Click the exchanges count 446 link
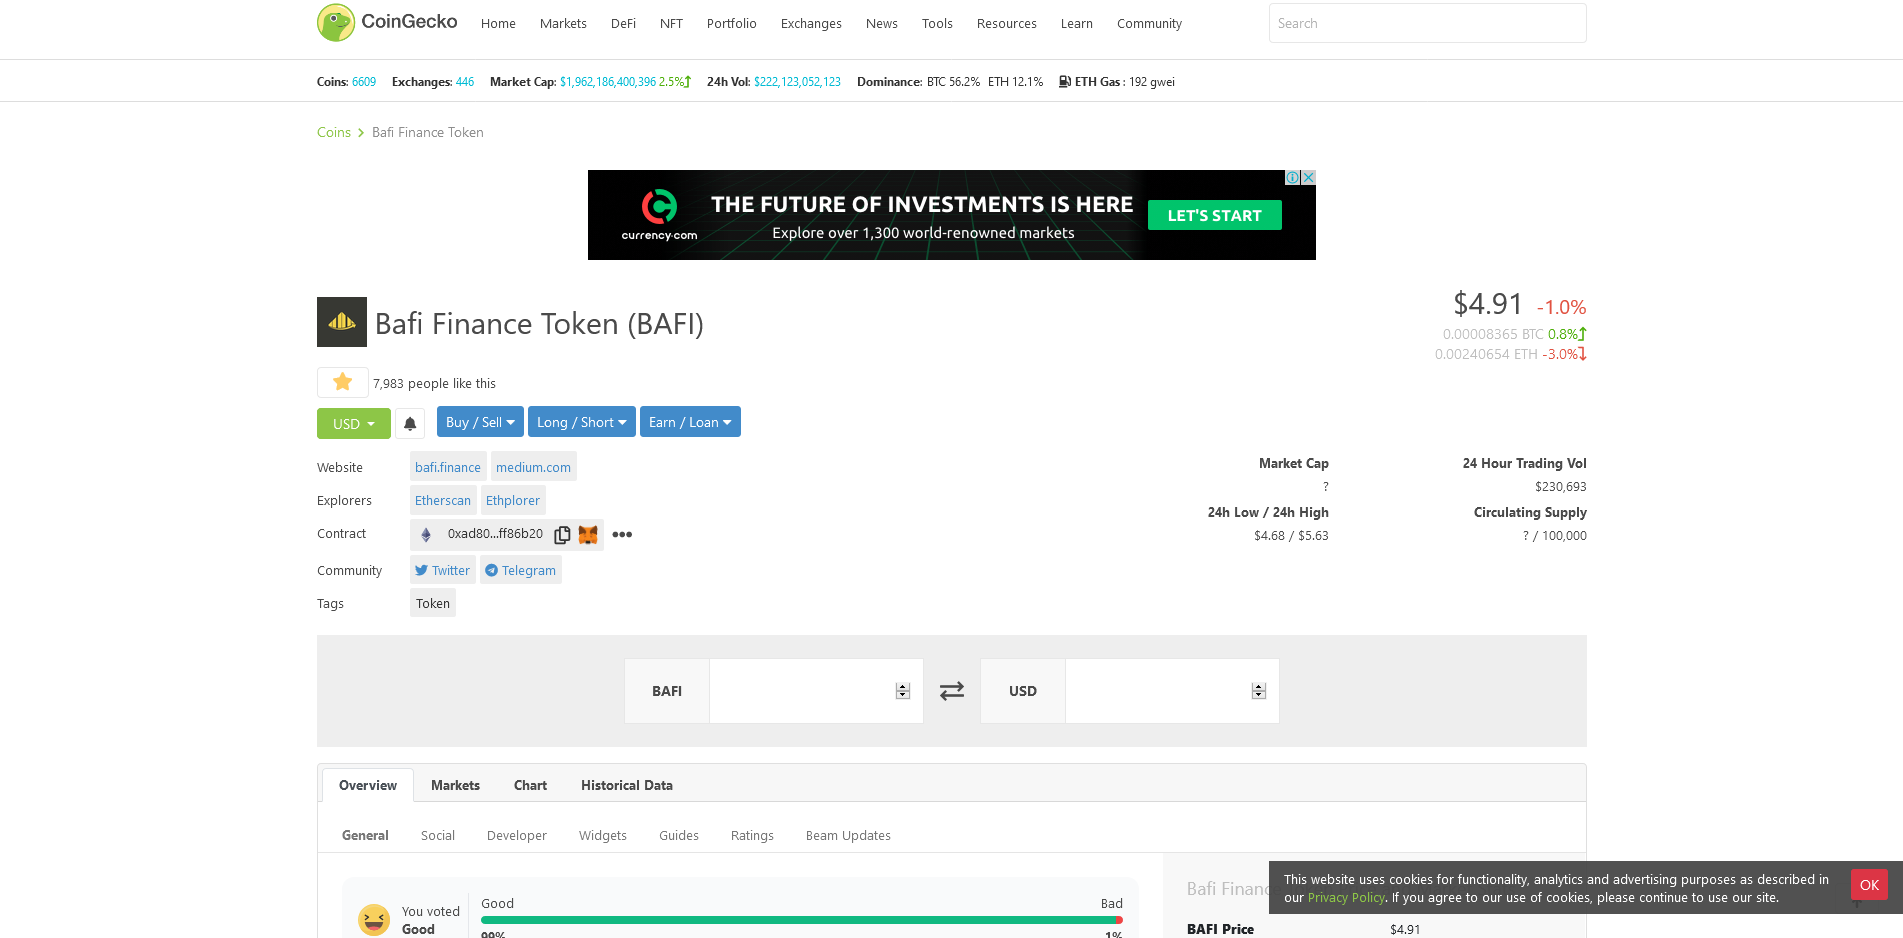The image size is (1903, 938). 465,82
